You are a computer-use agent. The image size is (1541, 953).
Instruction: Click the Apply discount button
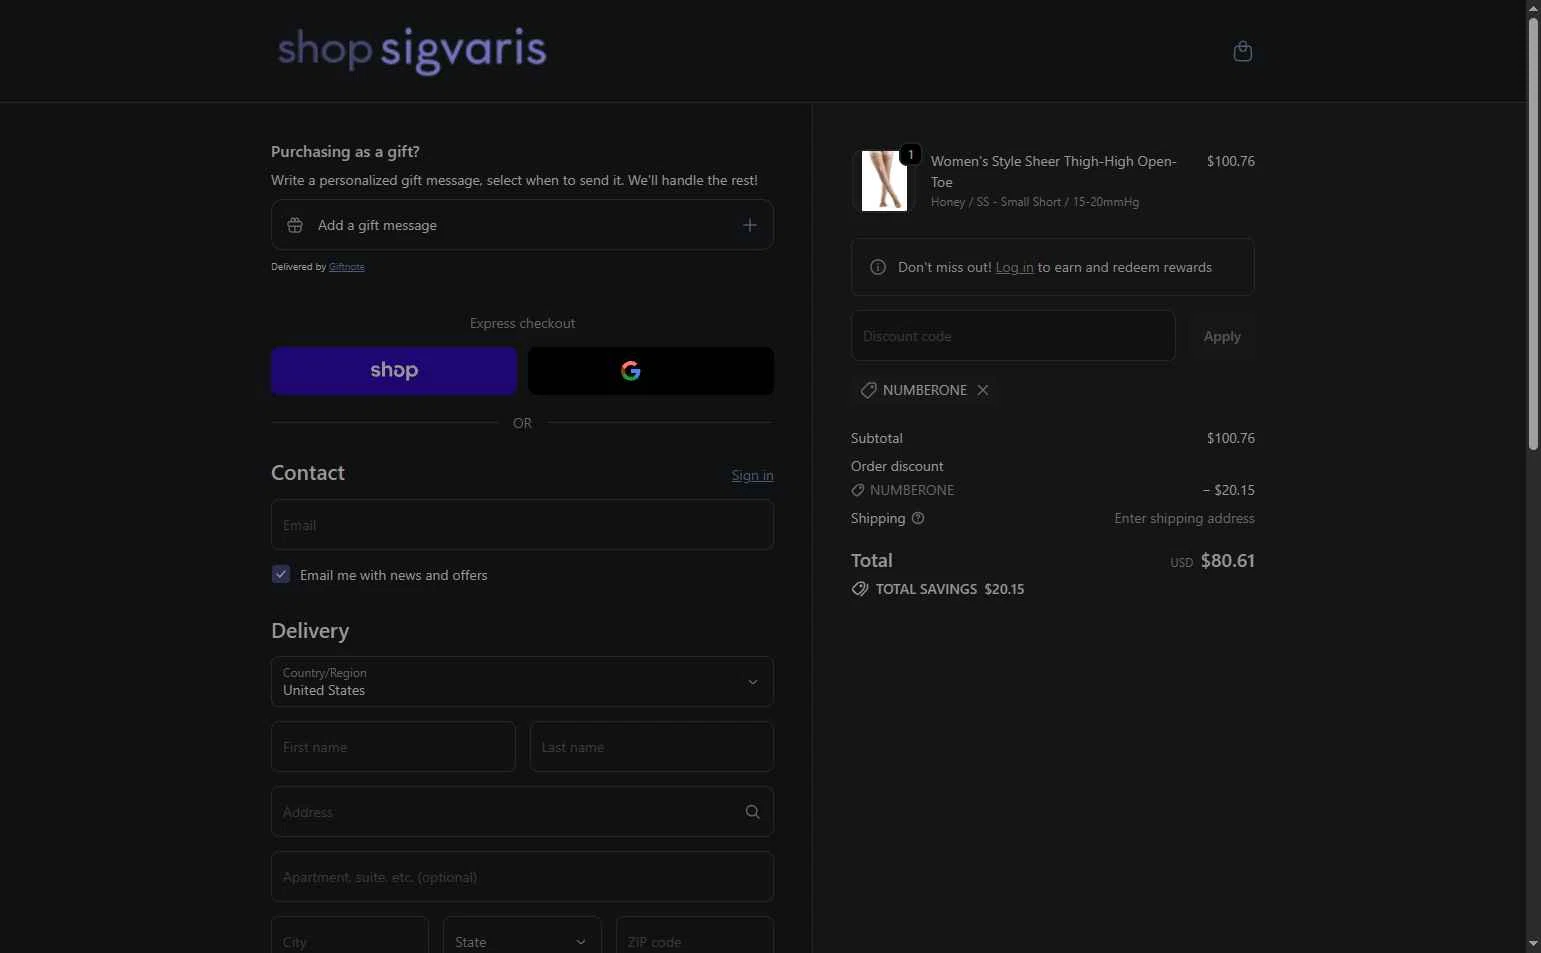1222,336
